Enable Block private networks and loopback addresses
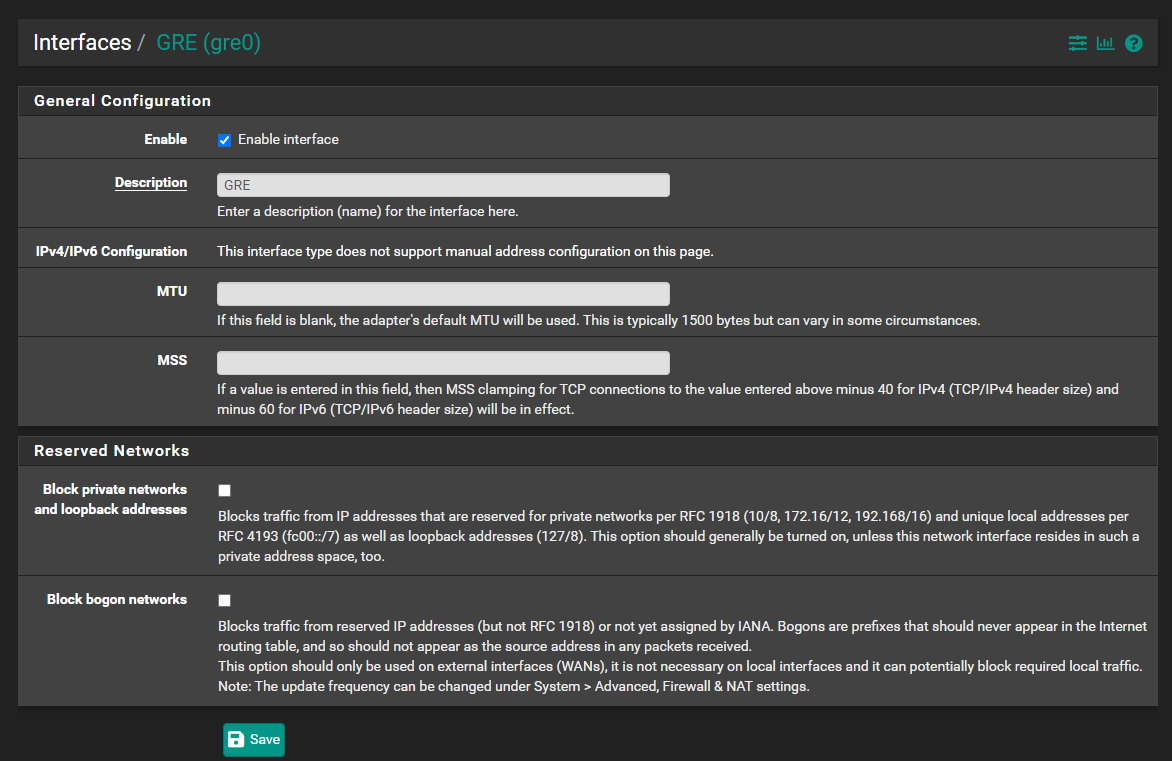Screen dimensions: 1172x761 pos(224,490)
